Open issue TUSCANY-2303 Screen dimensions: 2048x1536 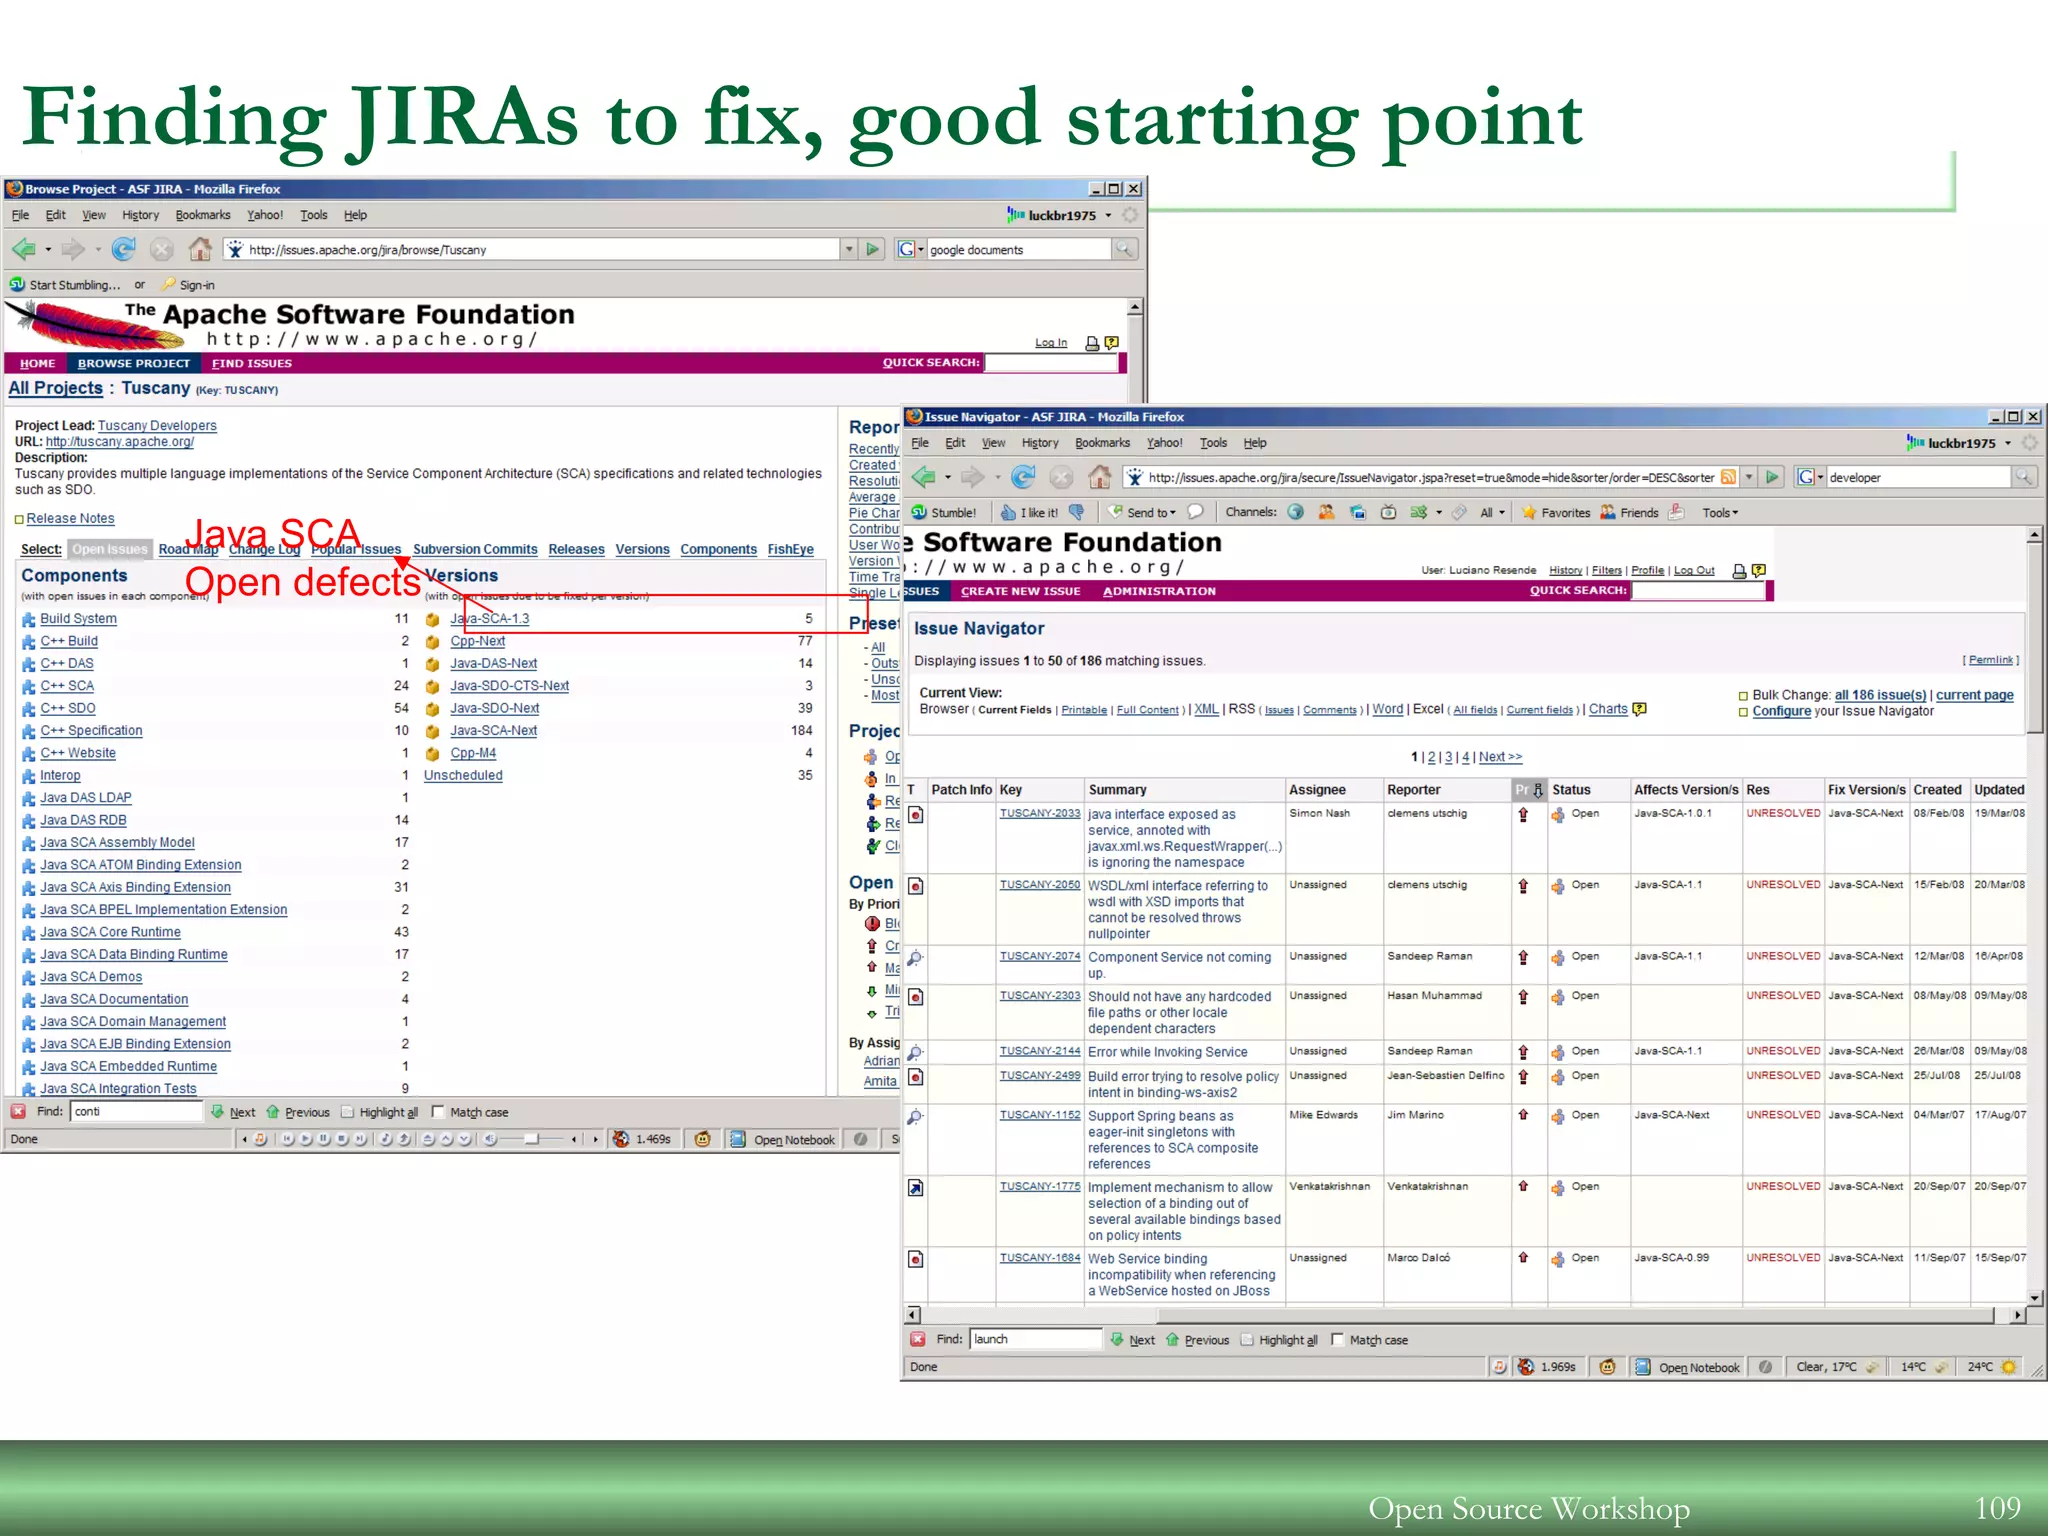click(x=1040, y=996)
